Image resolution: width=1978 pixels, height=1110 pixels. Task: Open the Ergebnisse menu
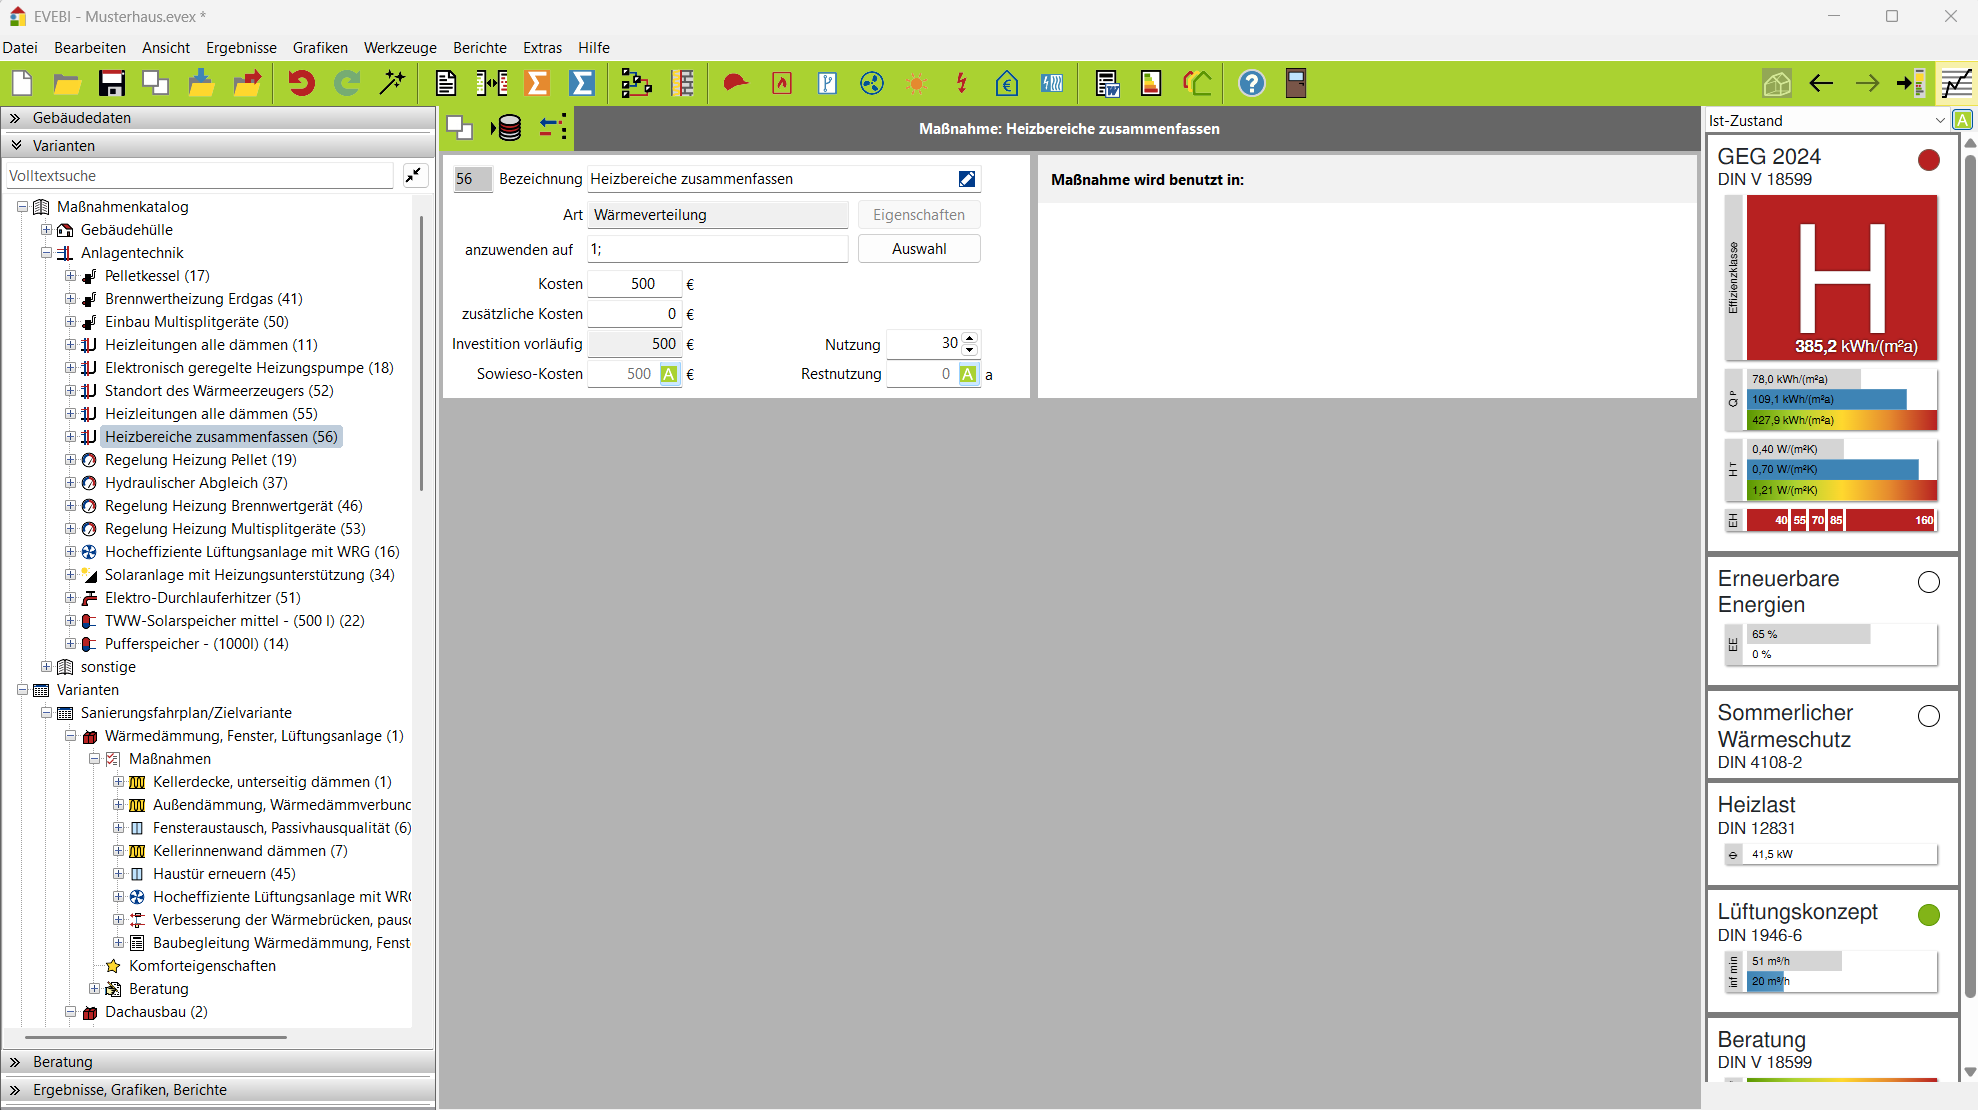(x=241, y=48)
